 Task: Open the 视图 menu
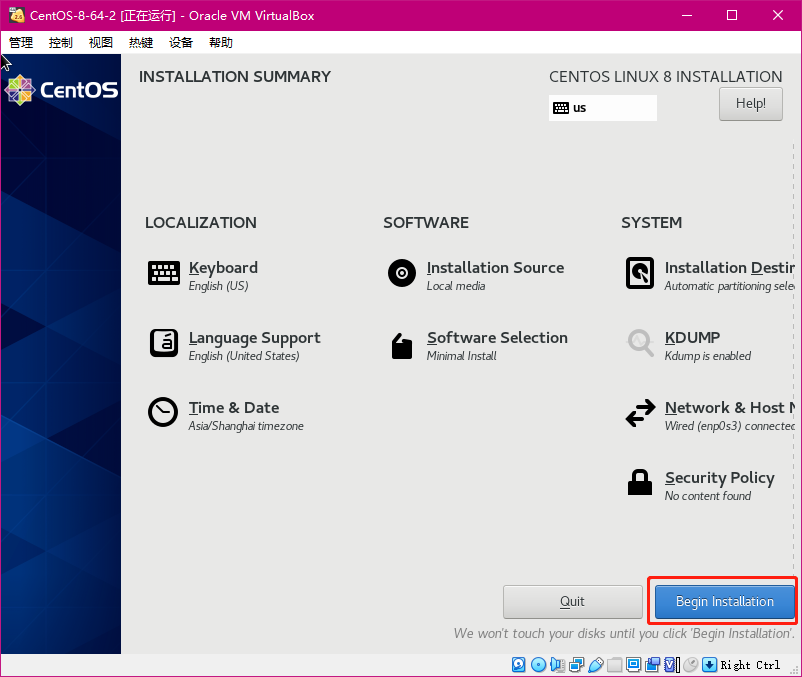tap(101, 42)
